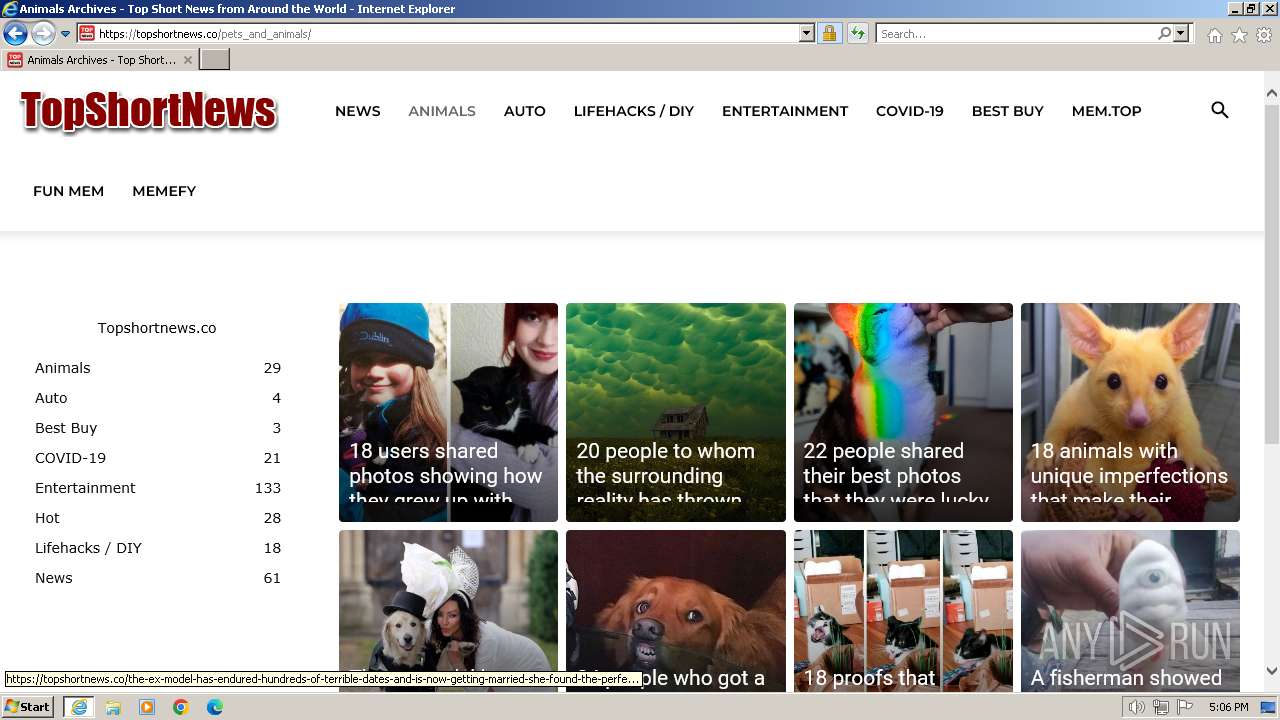Image resolution: width=1280 pixels, height=720 pixels.
Task: Open the News category in sidebar
Action: (54, 578)
